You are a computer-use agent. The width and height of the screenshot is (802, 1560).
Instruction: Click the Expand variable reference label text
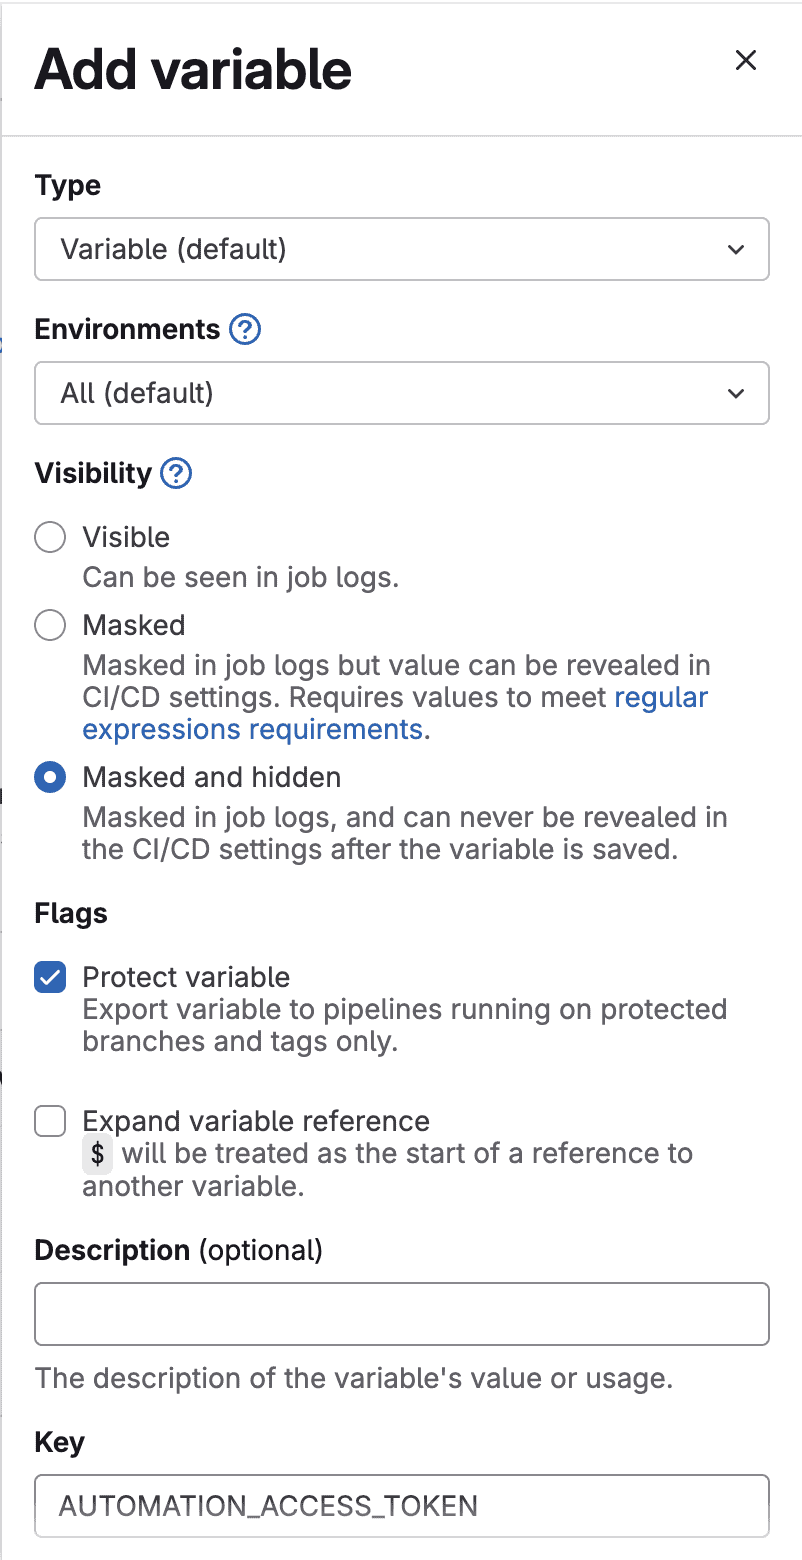[256, 1121]
